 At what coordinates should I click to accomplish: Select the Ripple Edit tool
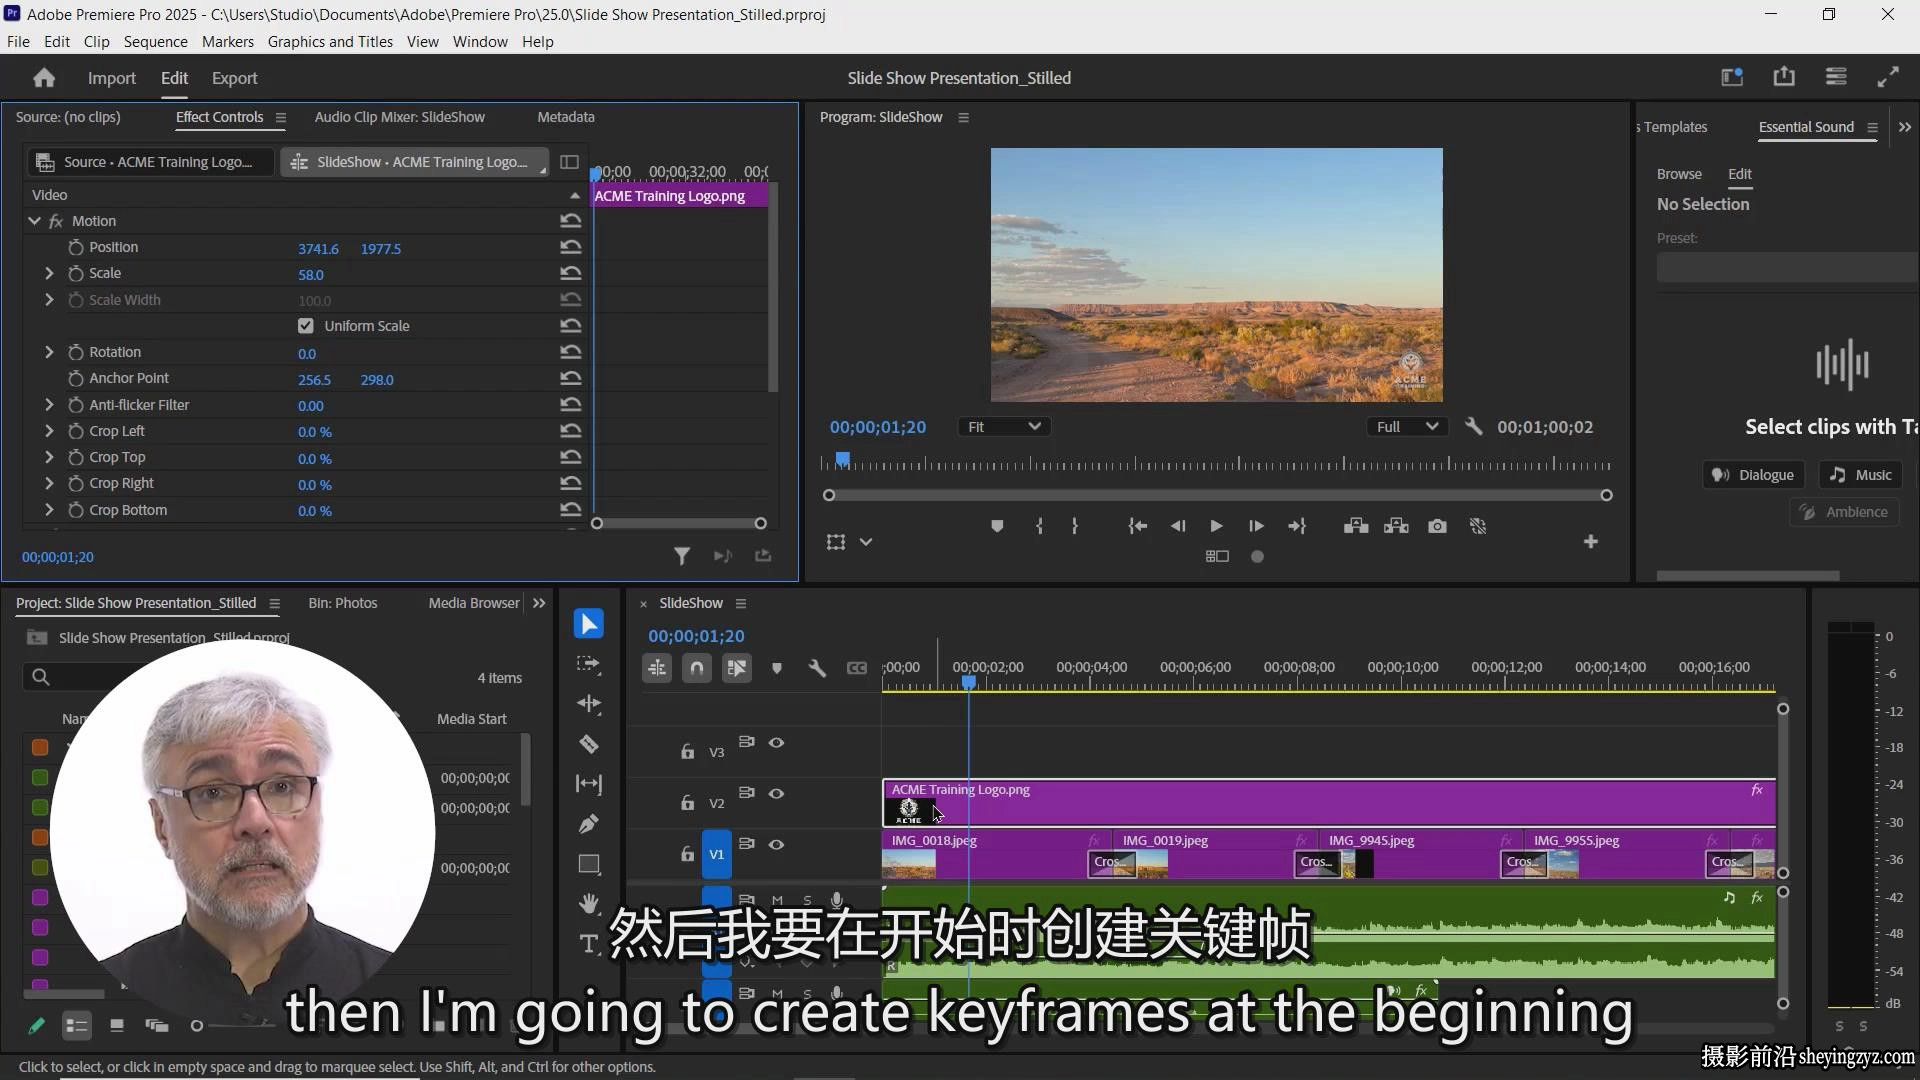click(x=589, y=704)
